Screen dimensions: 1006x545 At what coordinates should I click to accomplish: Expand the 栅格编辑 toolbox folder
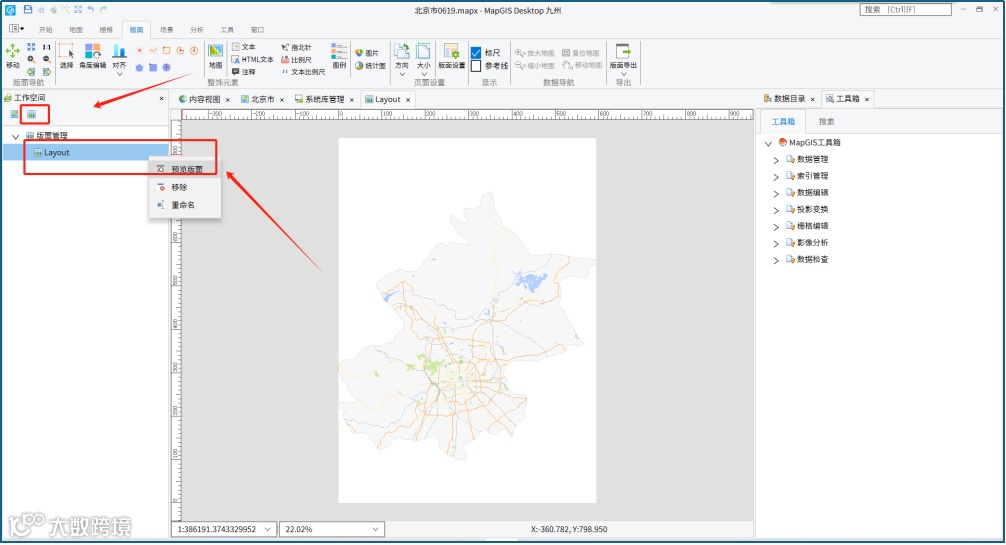[x=776, y=227]
